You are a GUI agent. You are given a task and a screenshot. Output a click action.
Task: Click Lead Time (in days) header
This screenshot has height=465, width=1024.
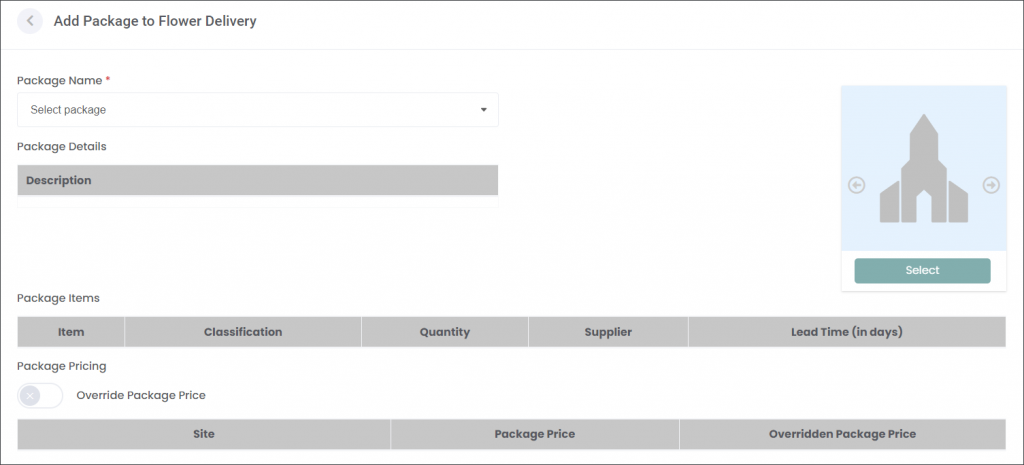click(847, 332)
